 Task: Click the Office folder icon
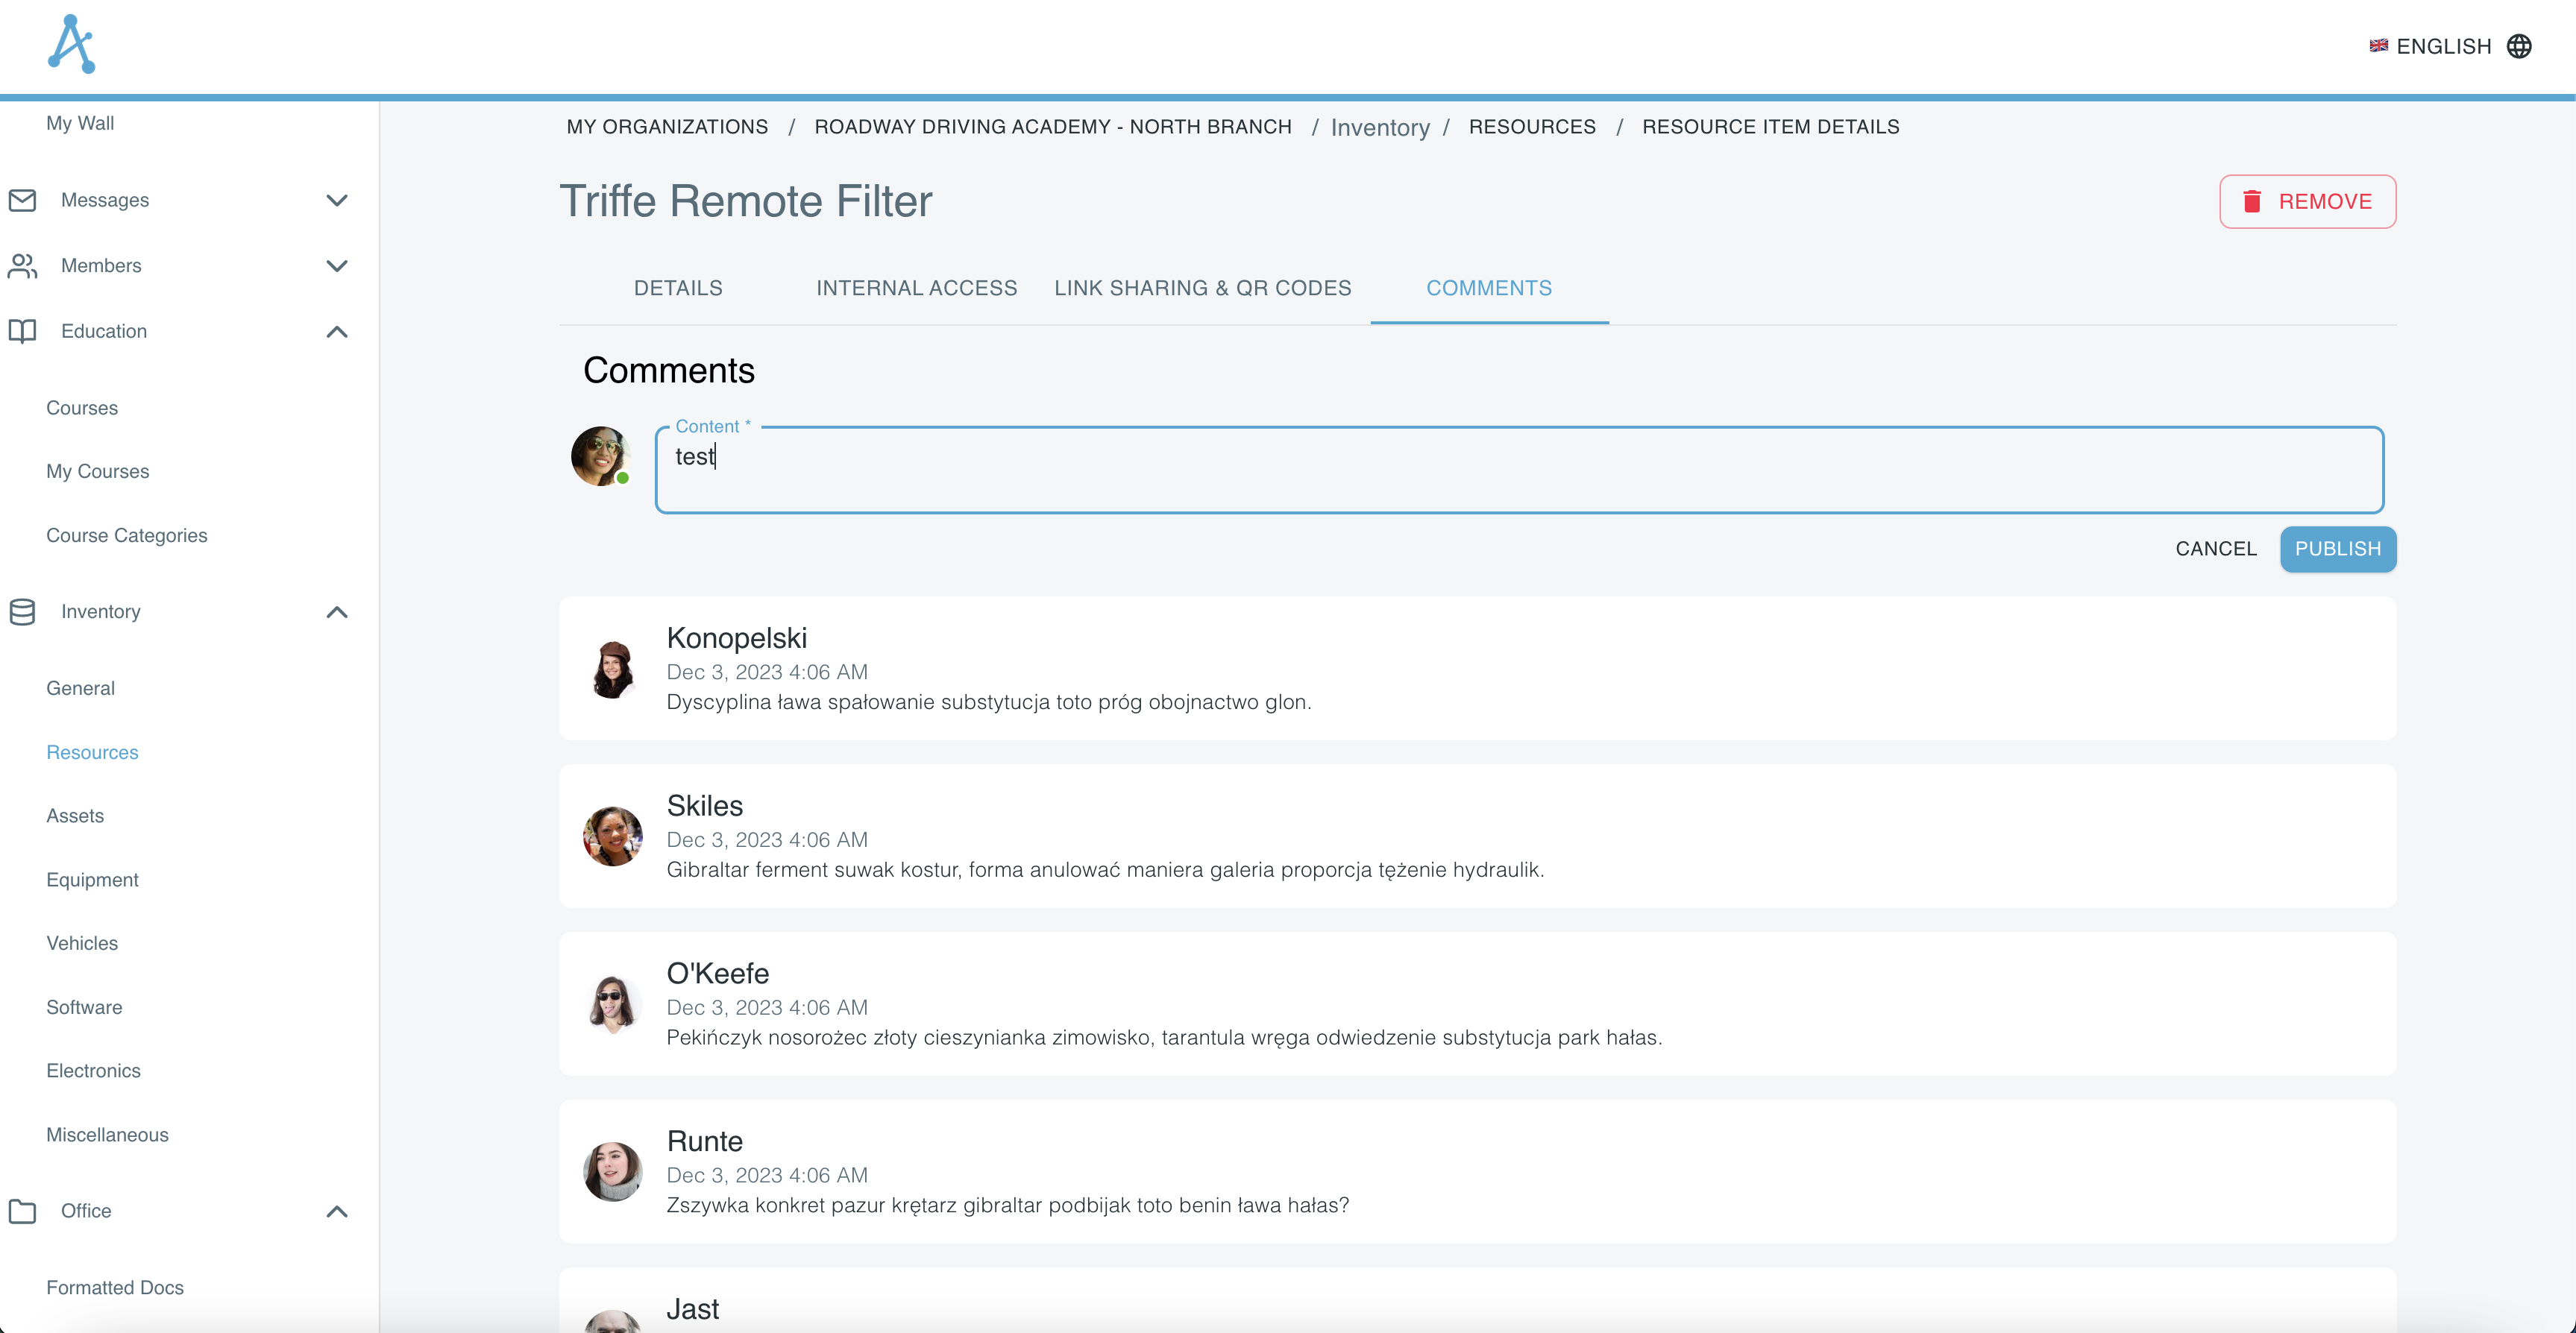tap(22, 1211)
